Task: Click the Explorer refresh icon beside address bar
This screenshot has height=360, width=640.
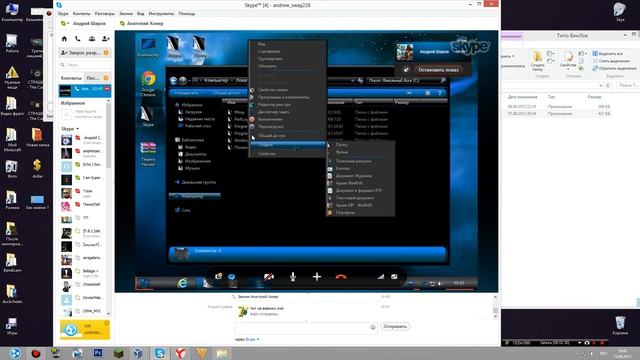Action: 608,85
